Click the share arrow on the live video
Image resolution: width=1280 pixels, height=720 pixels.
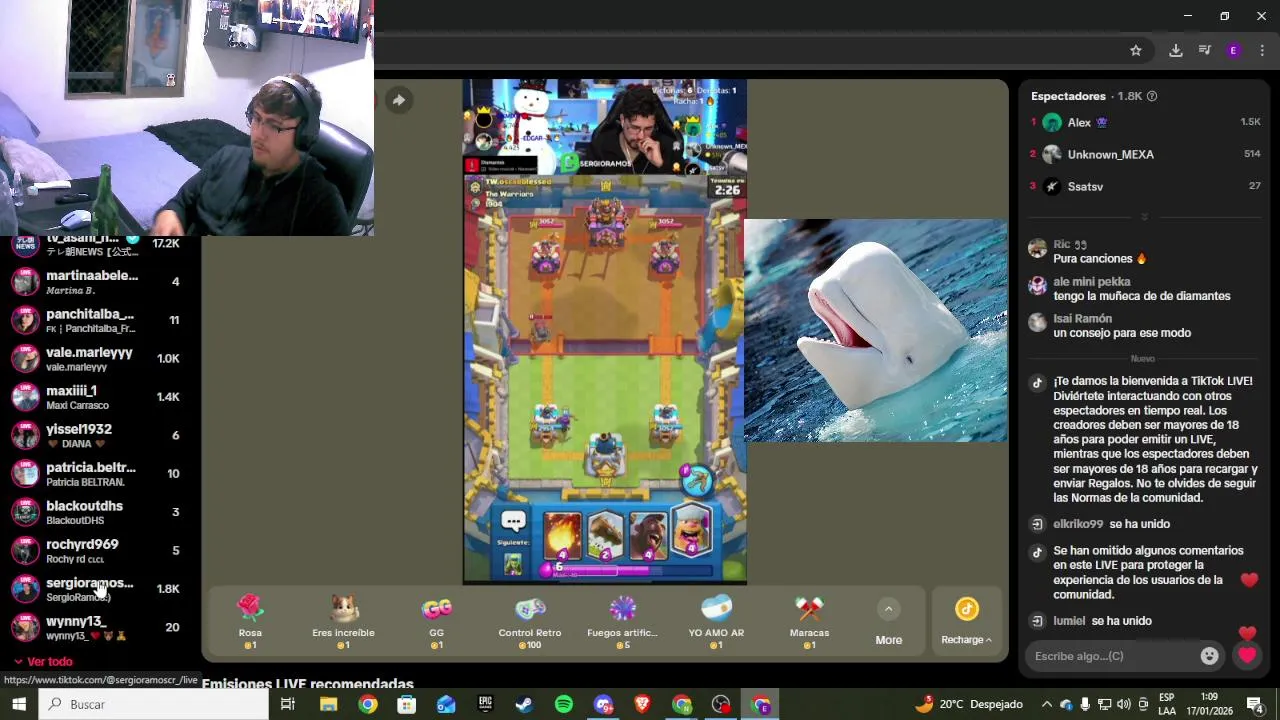tap(398, 100)
